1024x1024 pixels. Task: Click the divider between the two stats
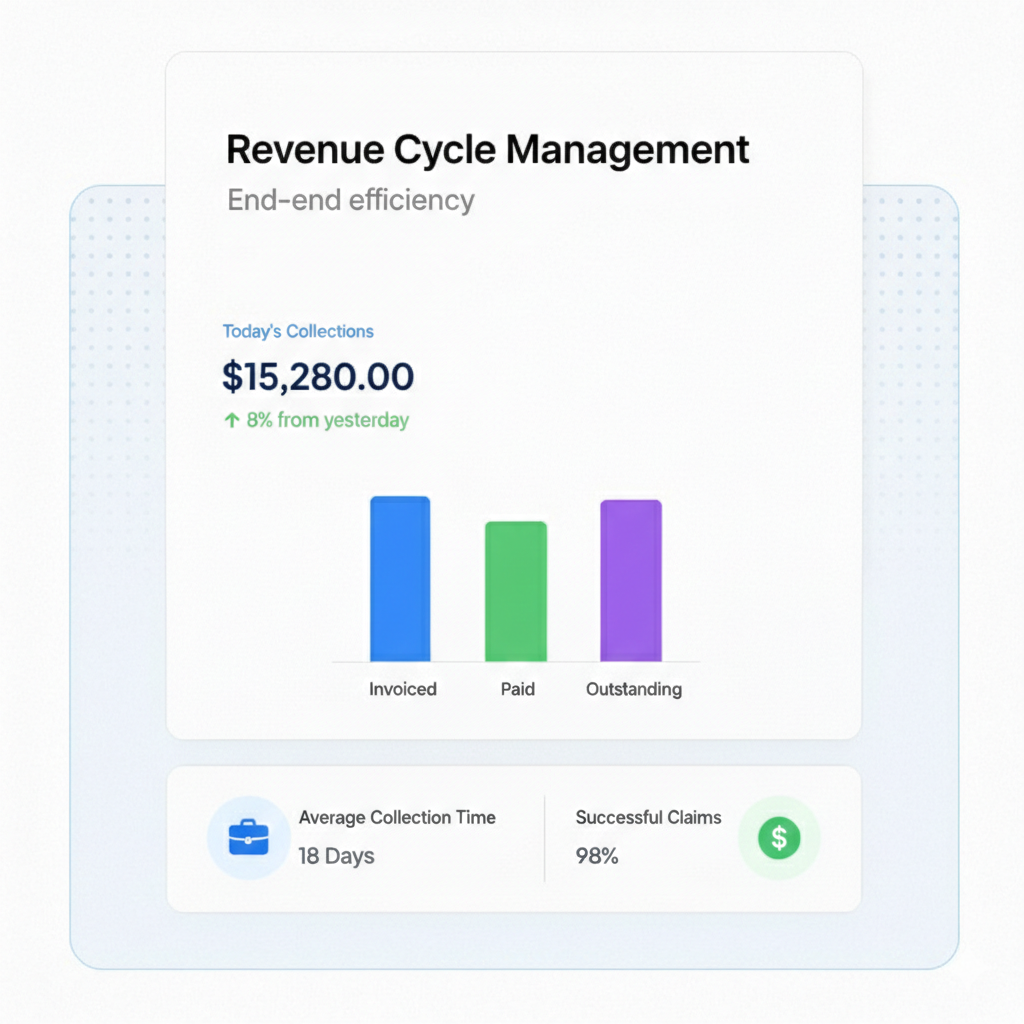coord(545,838)
